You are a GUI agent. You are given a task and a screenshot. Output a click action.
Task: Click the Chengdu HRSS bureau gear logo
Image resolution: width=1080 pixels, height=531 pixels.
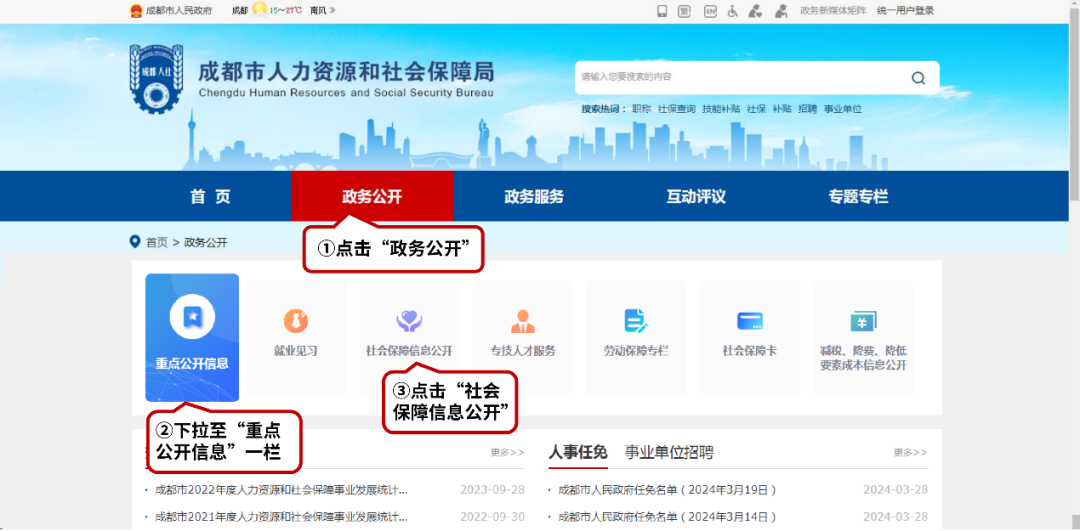point(156,78)
